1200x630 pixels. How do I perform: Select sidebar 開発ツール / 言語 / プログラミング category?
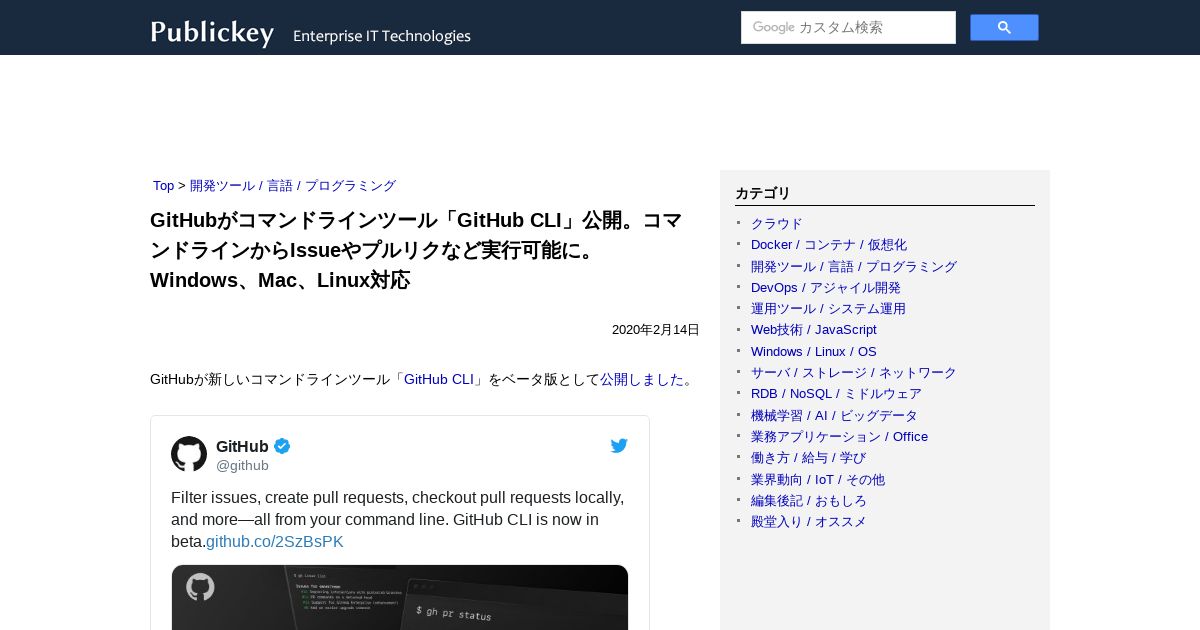tap(854, 267)
